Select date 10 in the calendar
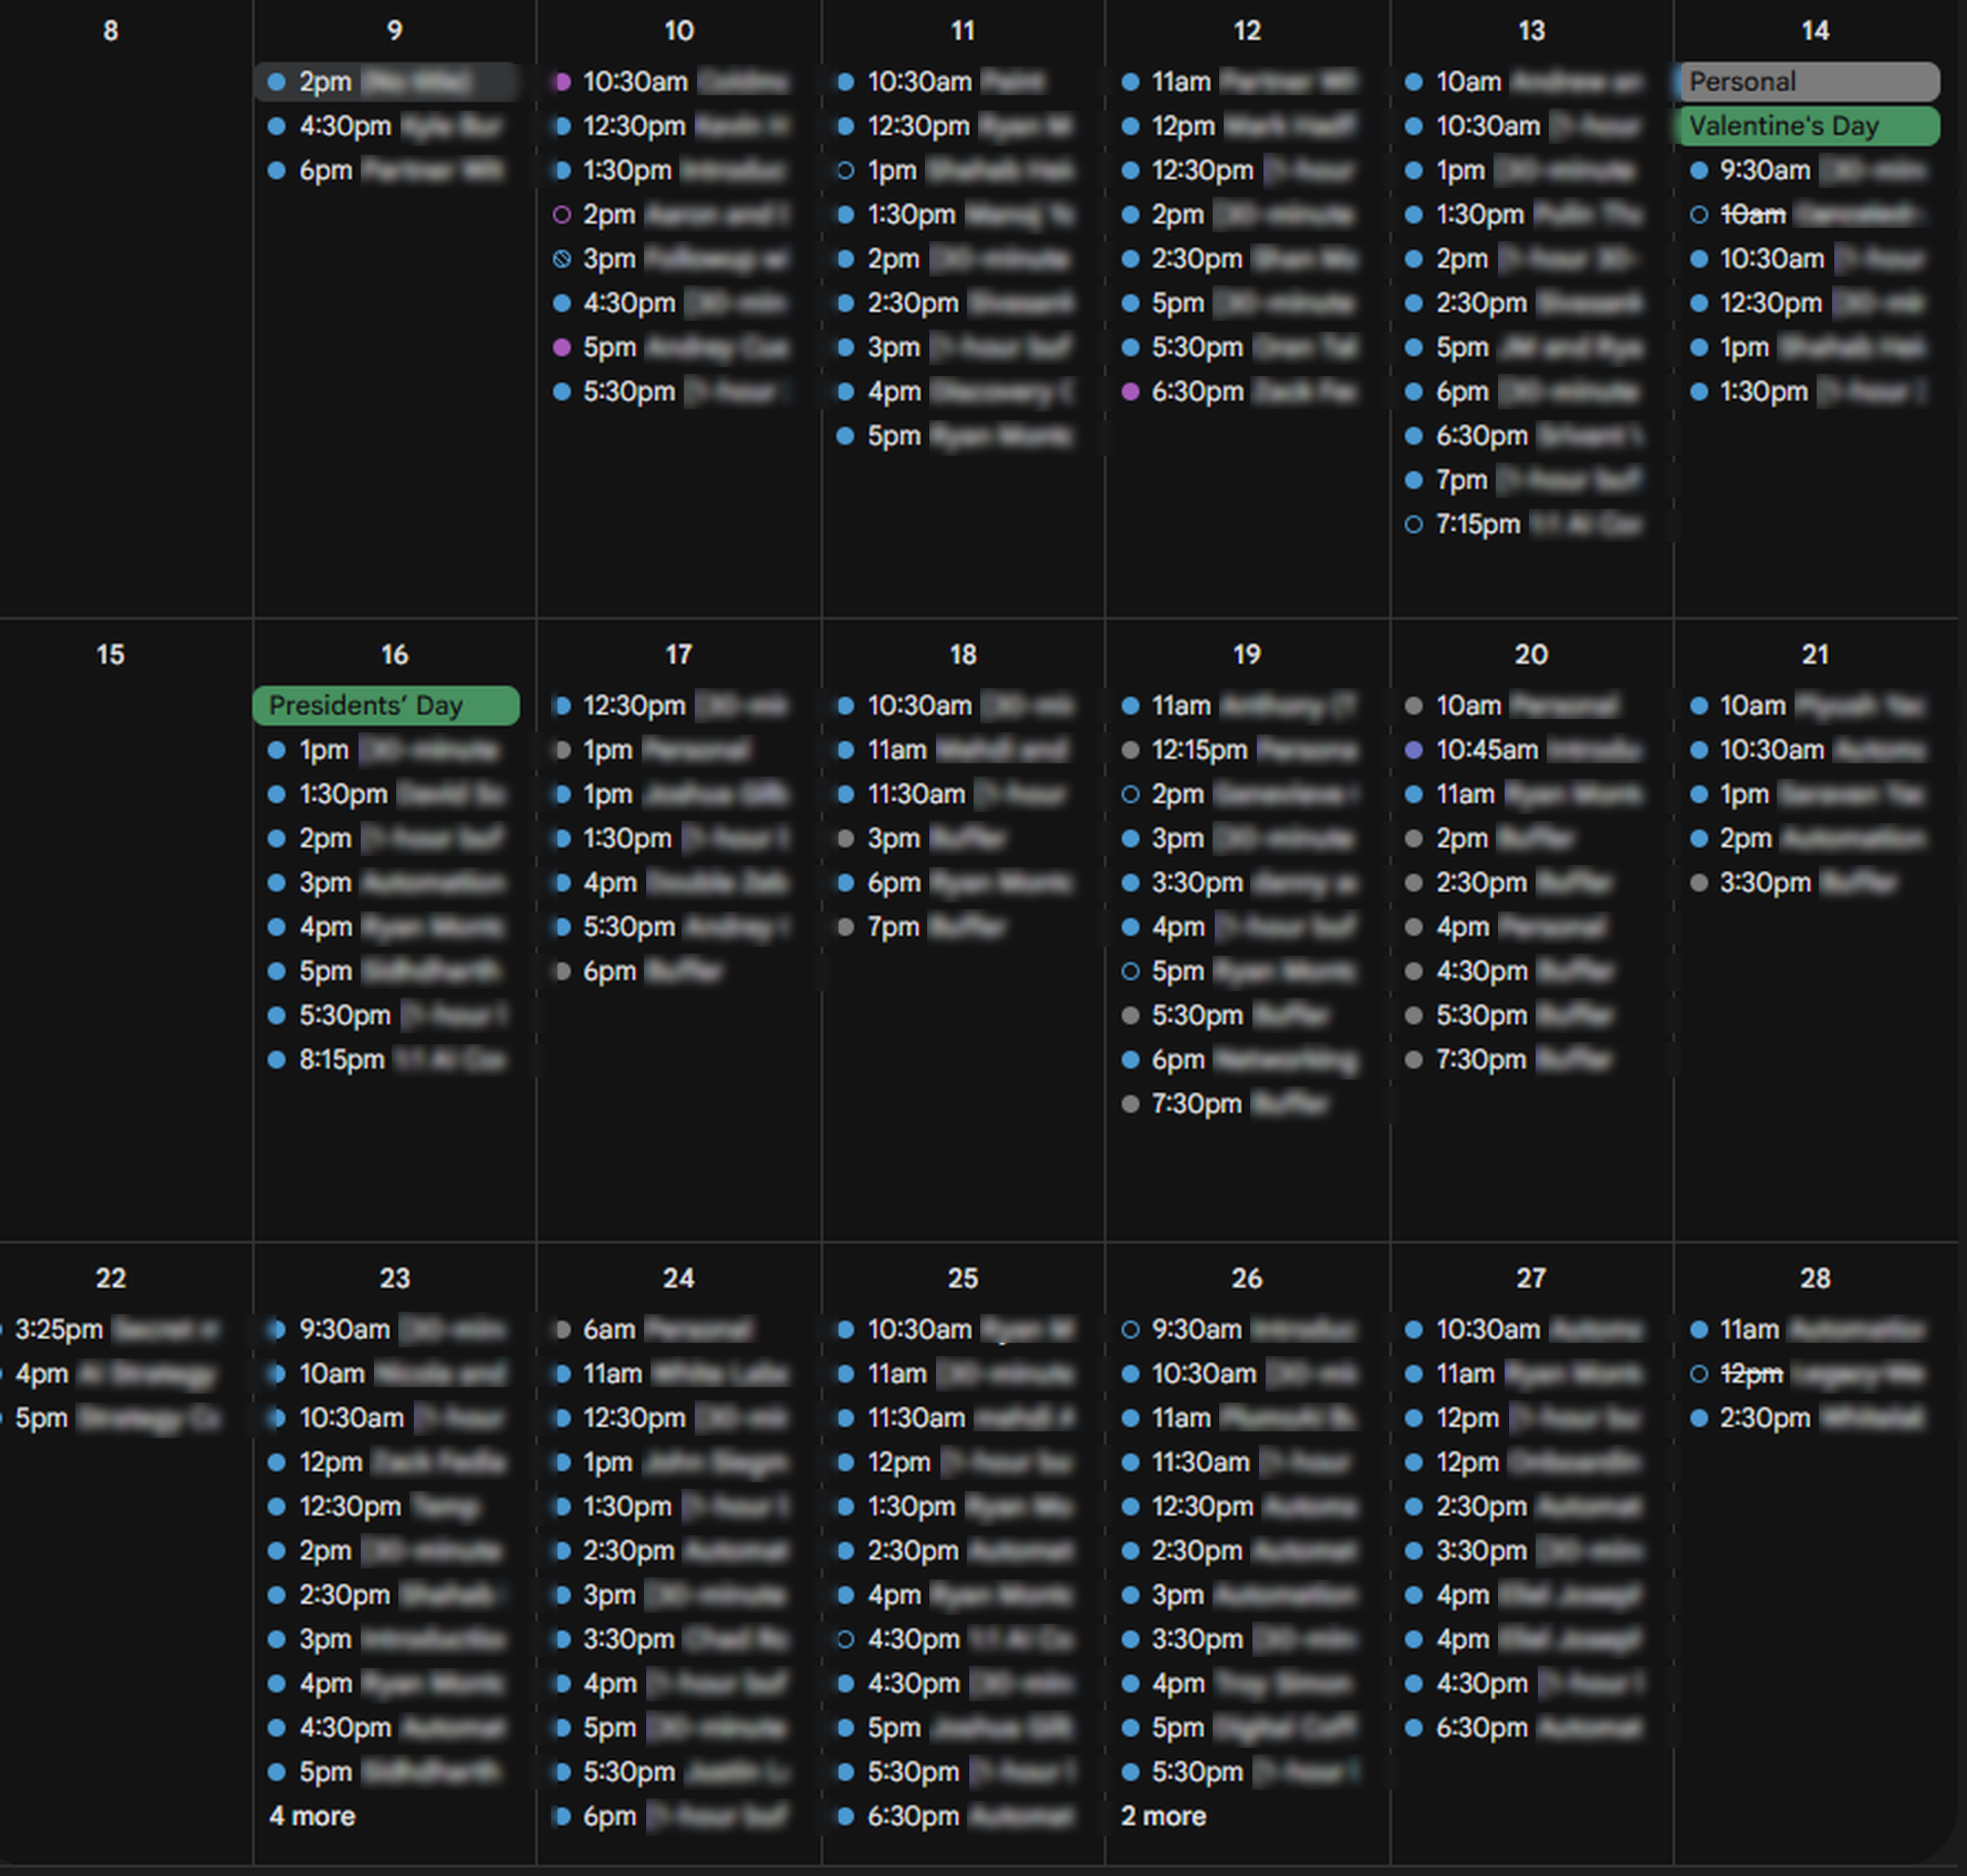The width and height of the screenshot is (1967, 1876). (679, 31)
